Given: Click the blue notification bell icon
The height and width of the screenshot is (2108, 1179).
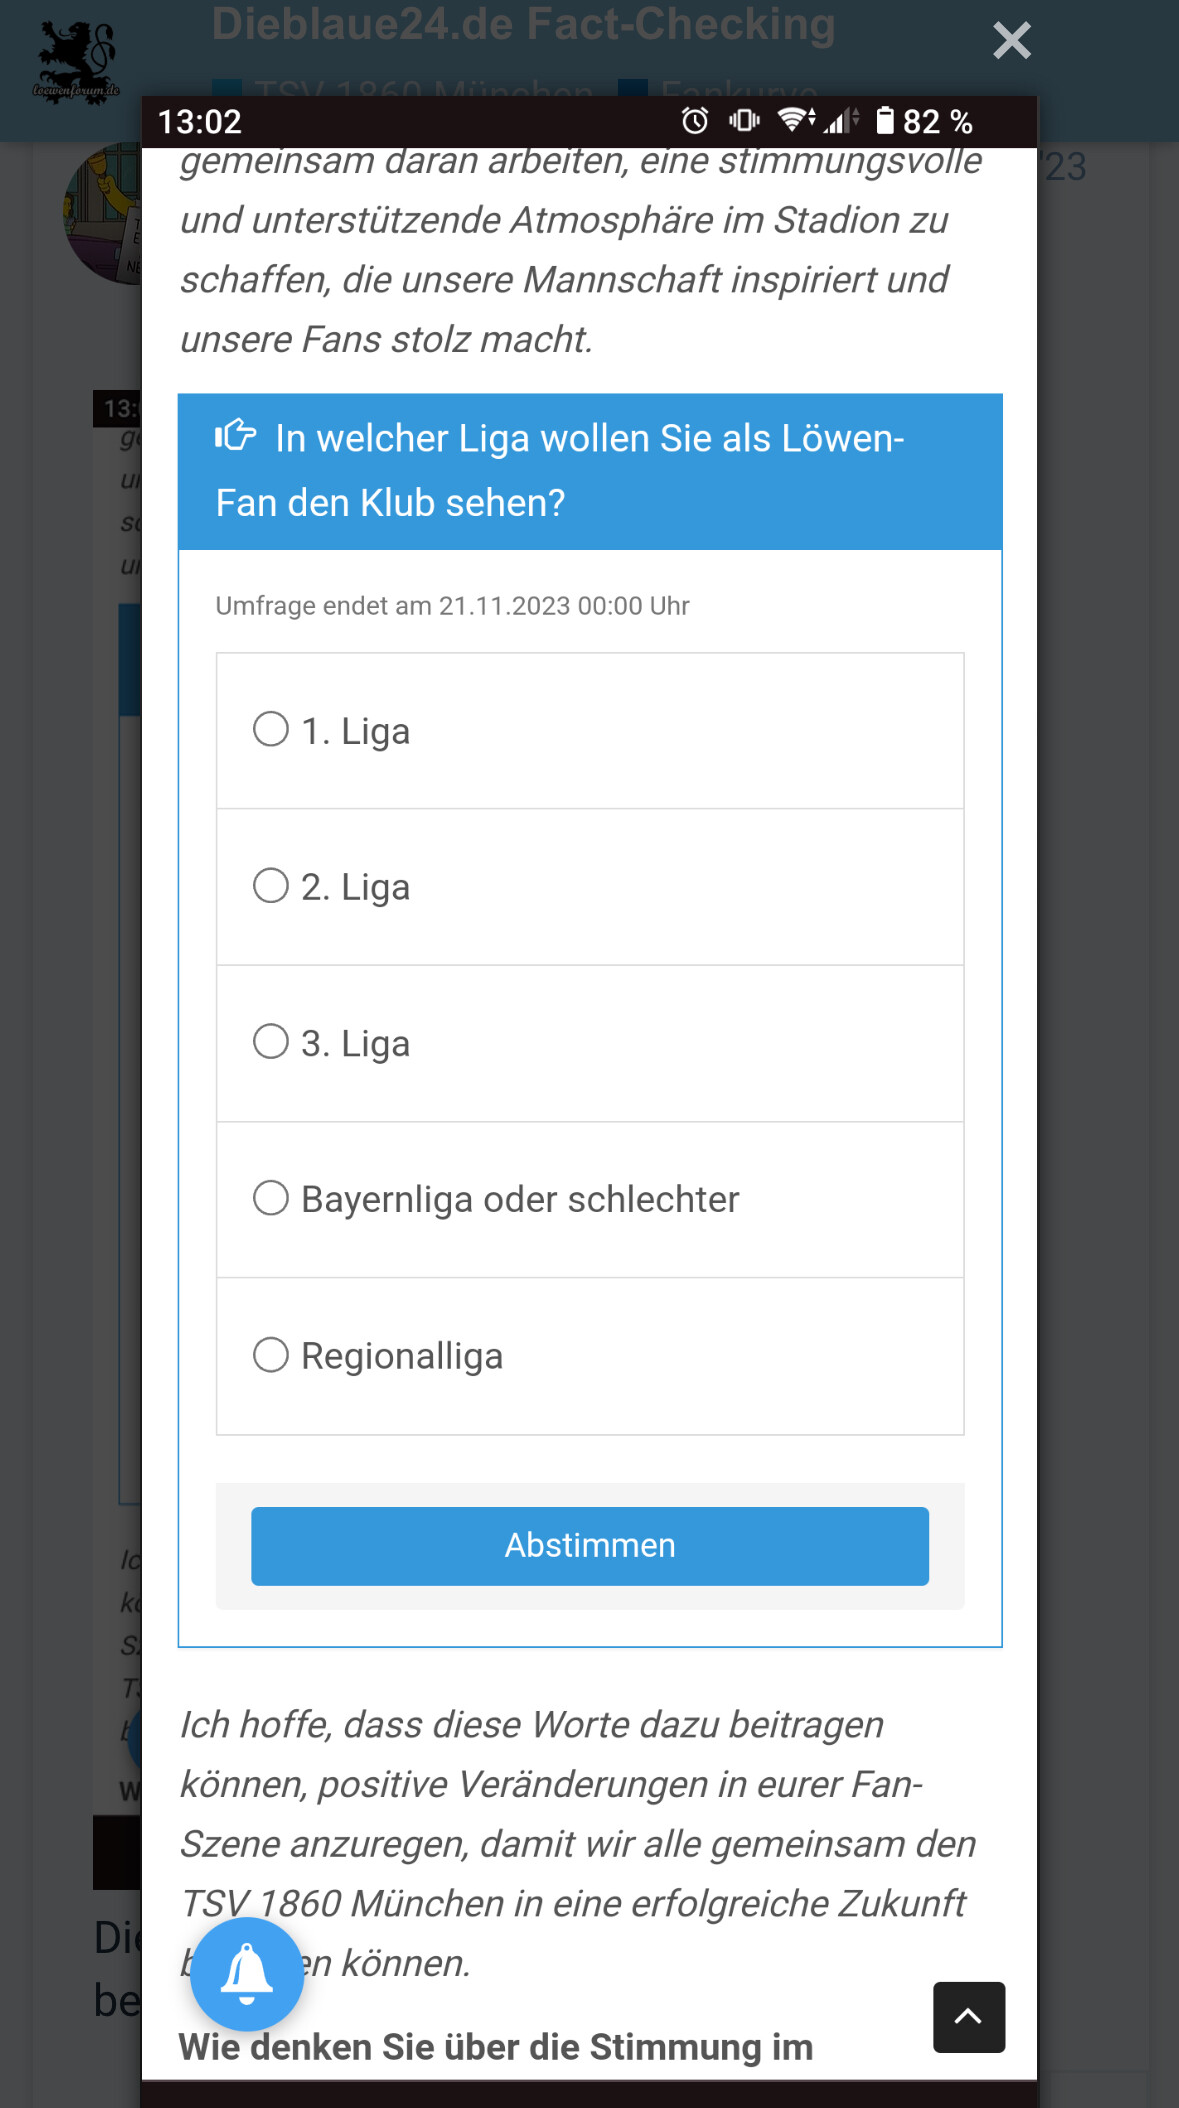Looking at the screenshot, I should point(247,1974).
